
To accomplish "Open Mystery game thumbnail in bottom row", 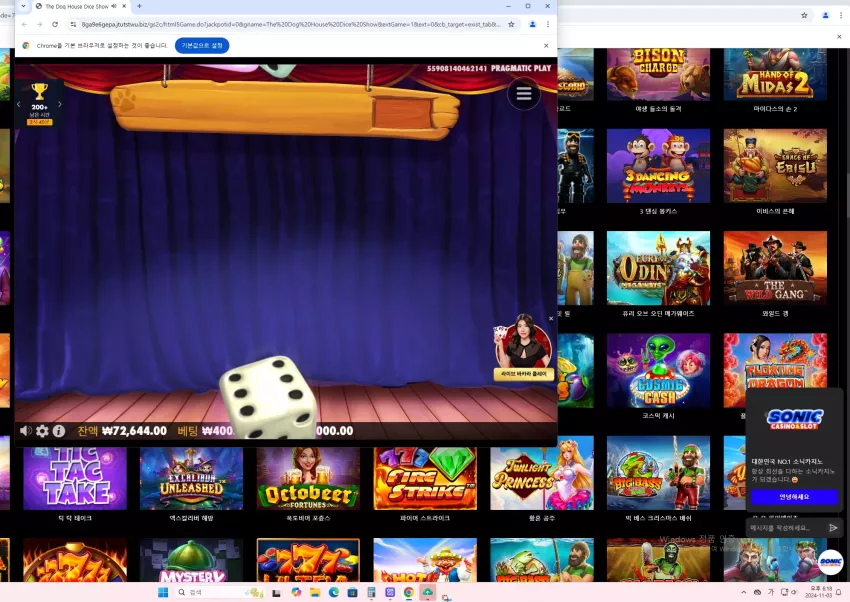I will point(191,560).
